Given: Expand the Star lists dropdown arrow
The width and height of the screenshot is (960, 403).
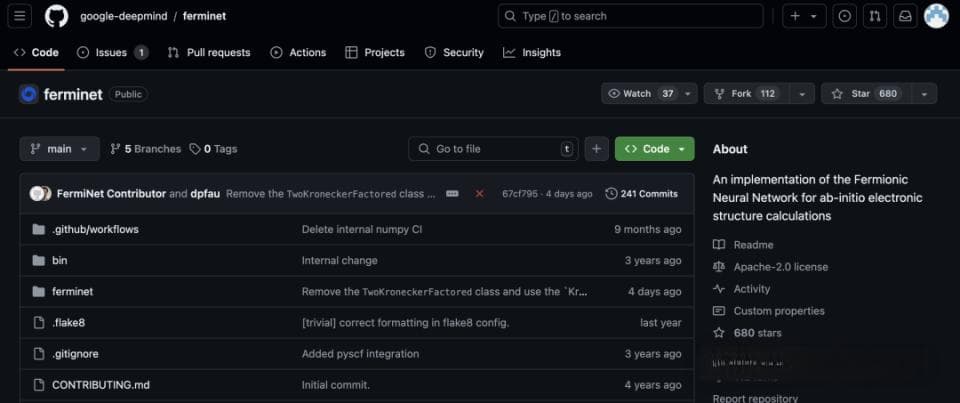Looking at the screenshot, I should [924, 94].
